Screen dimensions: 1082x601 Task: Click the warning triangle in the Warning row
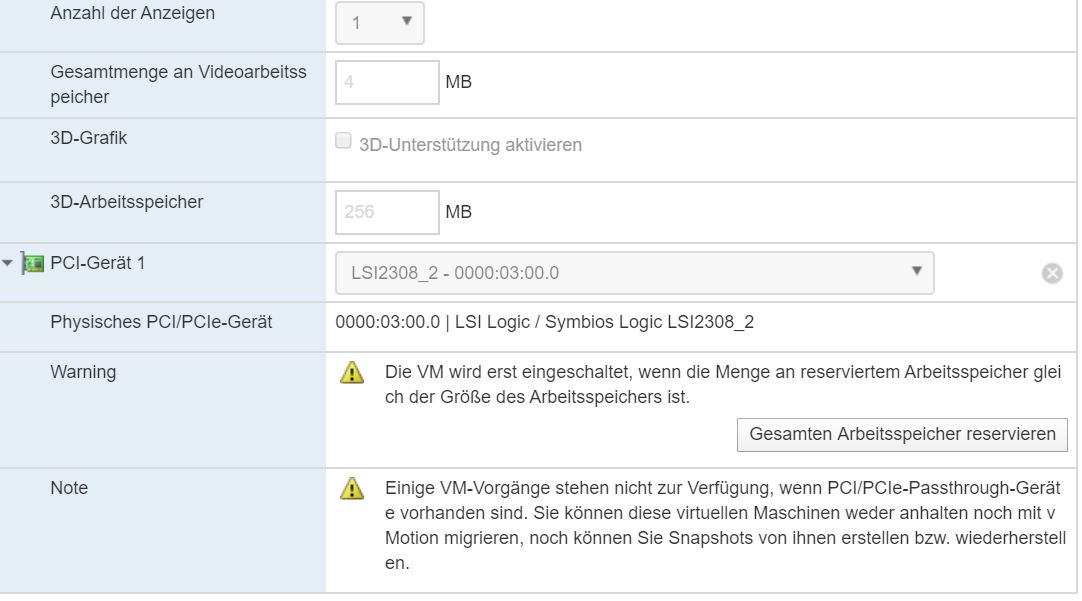tap(352, 373)
